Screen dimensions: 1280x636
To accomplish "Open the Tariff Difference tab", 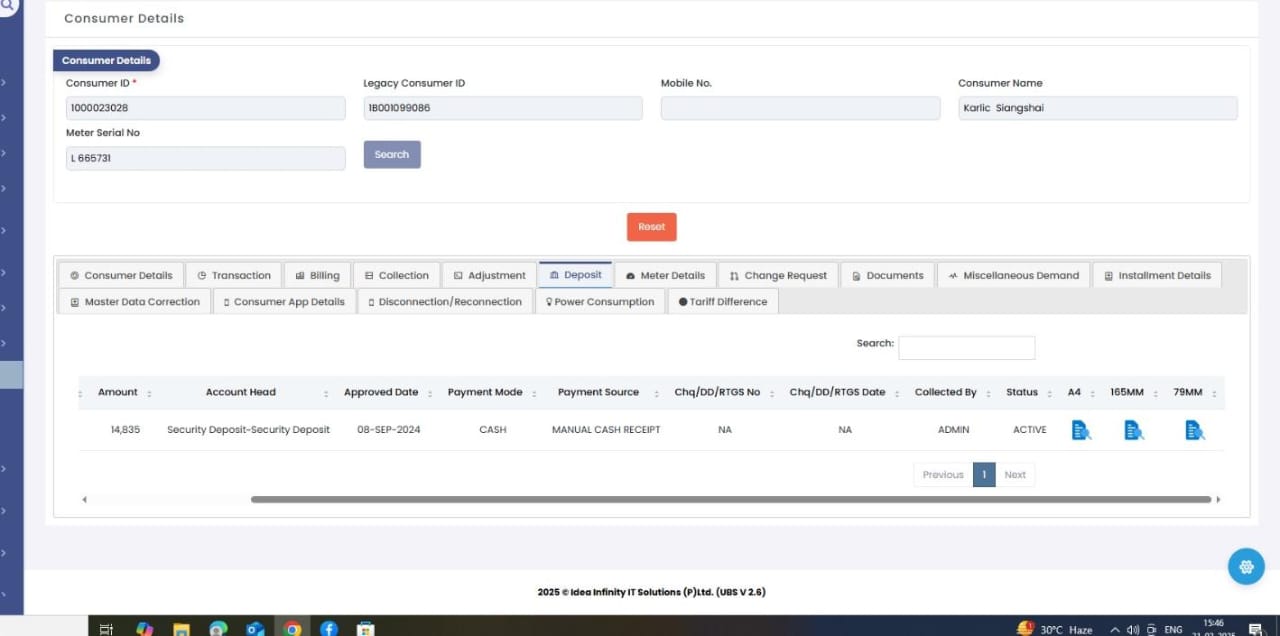I will coord(722,301).
